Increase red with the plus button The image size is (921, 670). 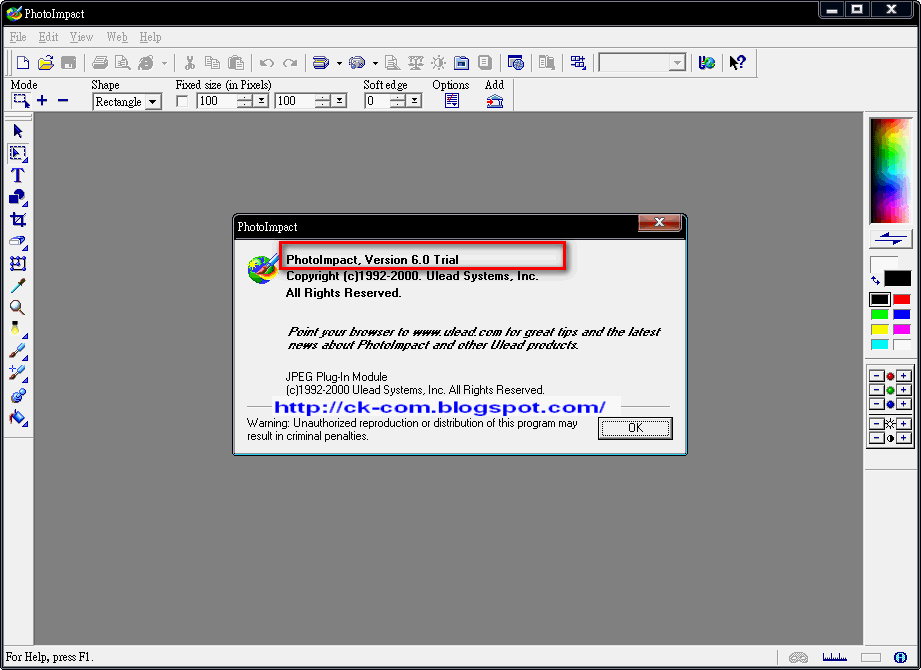904,376
